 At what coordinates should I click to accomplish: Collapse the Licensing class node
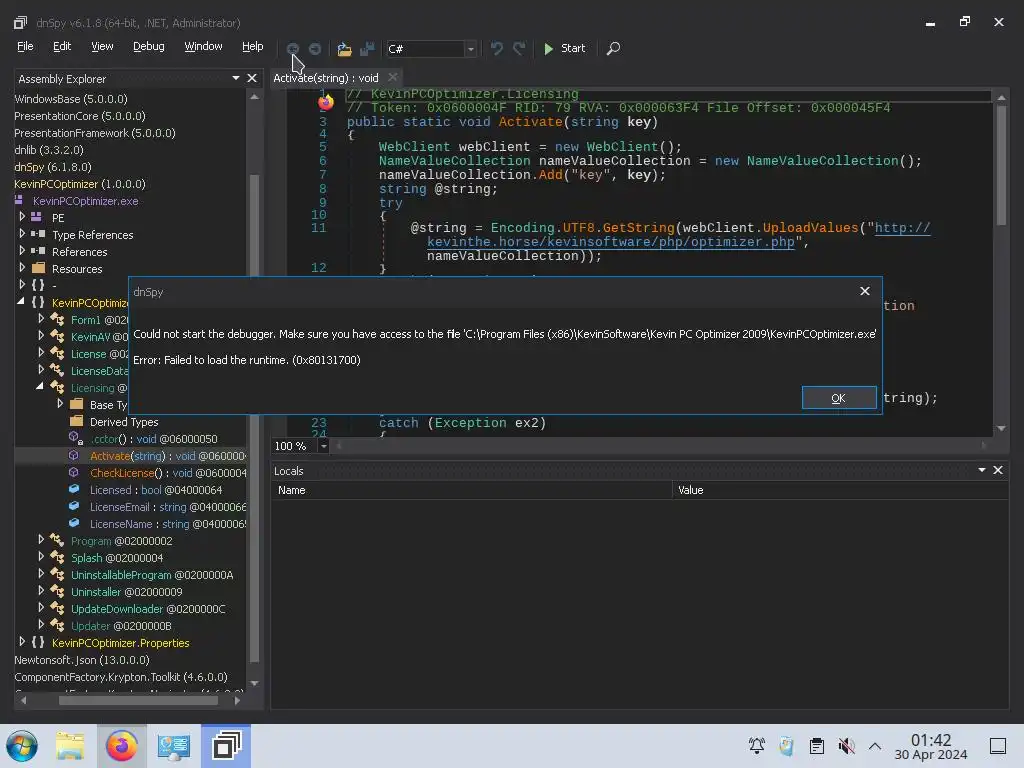40,387
